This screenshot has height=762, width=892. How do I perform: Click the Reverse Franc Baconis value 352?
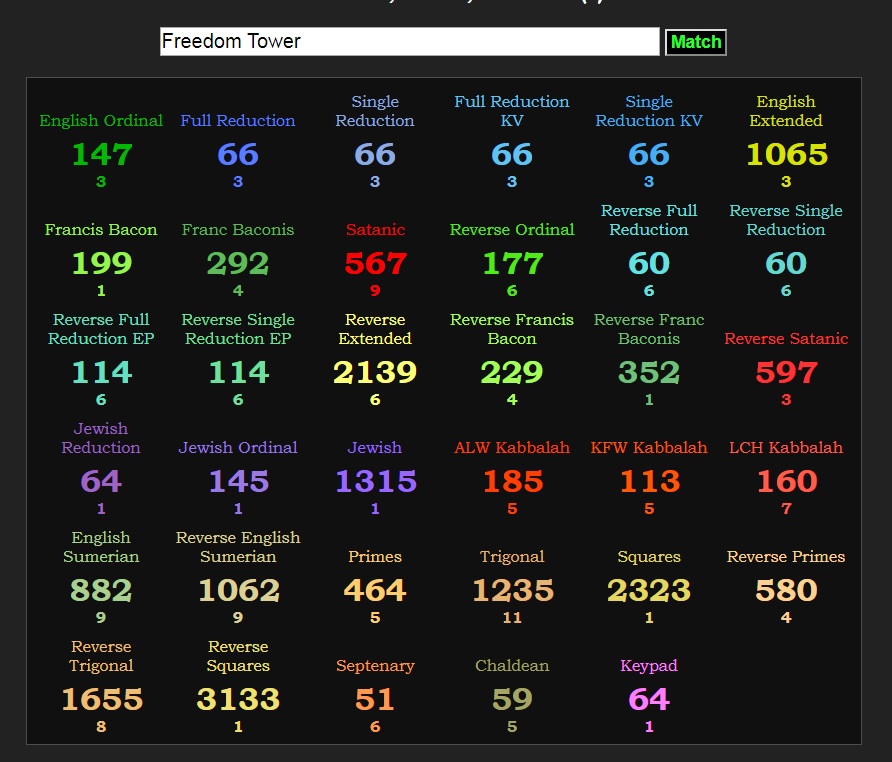649,373
